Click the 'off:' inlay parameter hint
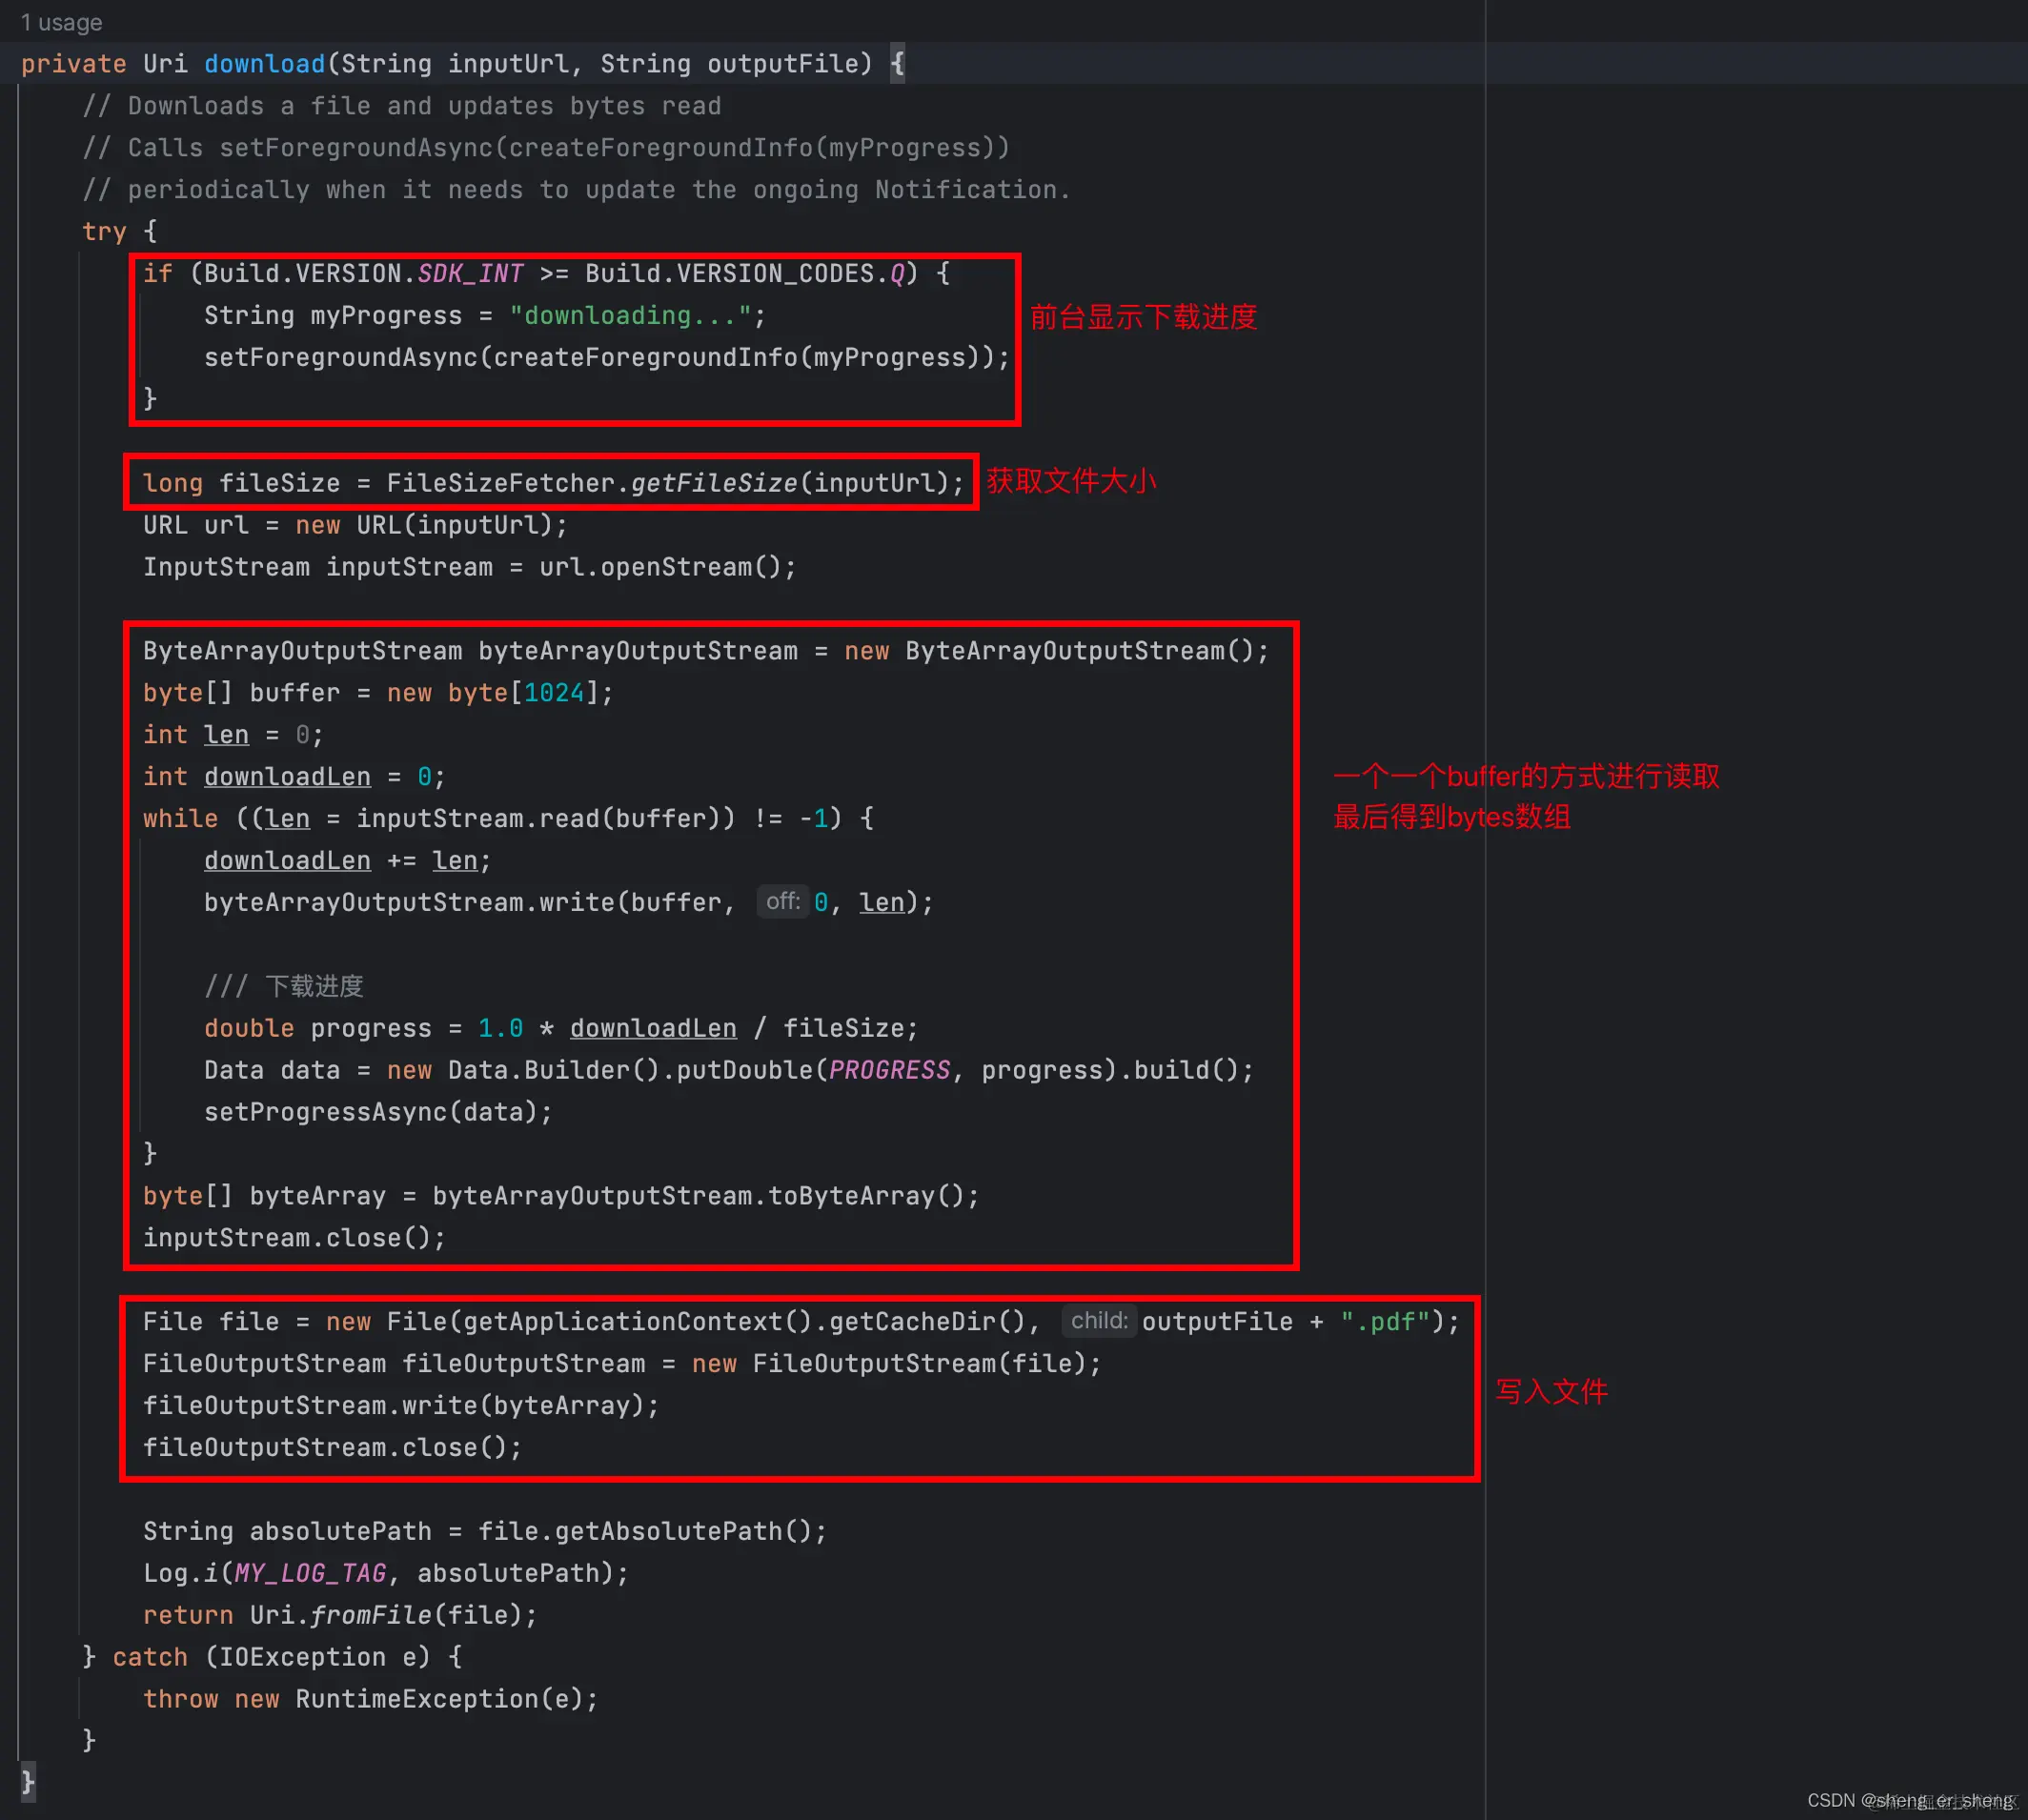This screenshot has width=2028, height=1820. coord(782,902)
